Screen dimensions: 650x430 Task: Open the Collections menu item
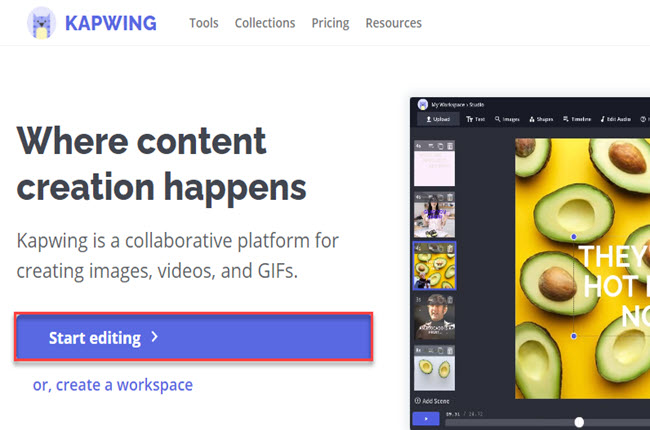(265, 23)
